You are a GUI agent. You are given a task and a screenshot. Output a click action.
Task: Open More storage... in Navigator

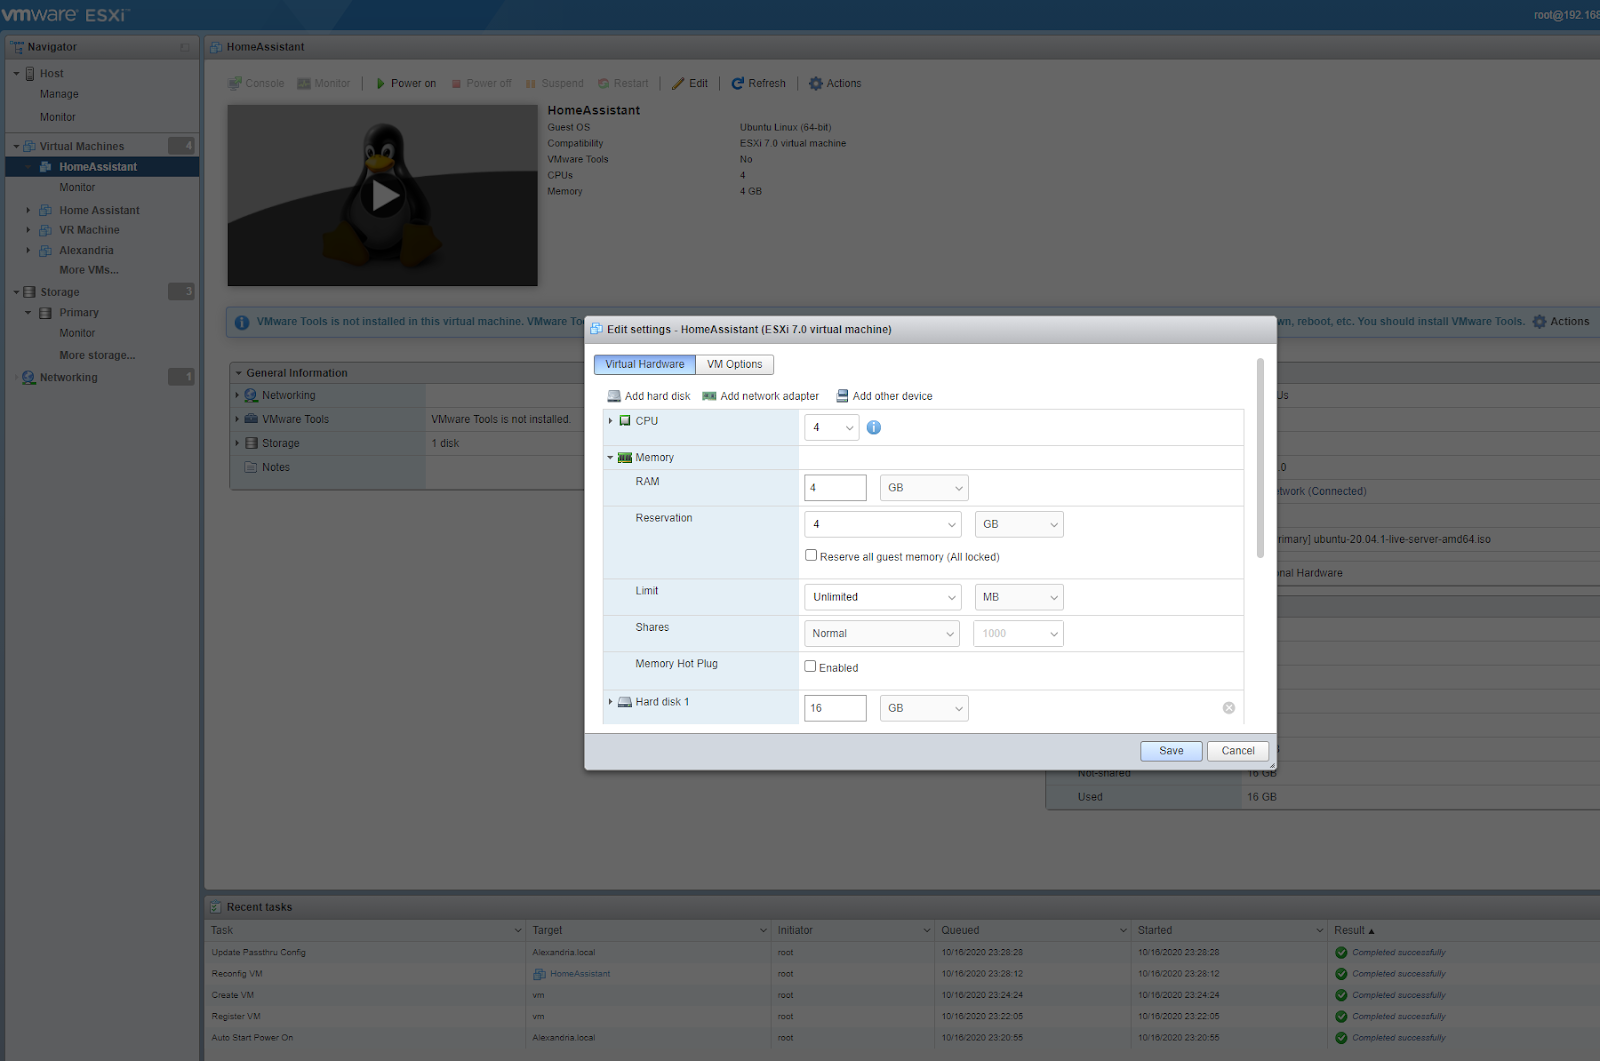click(x=97, y=355)
